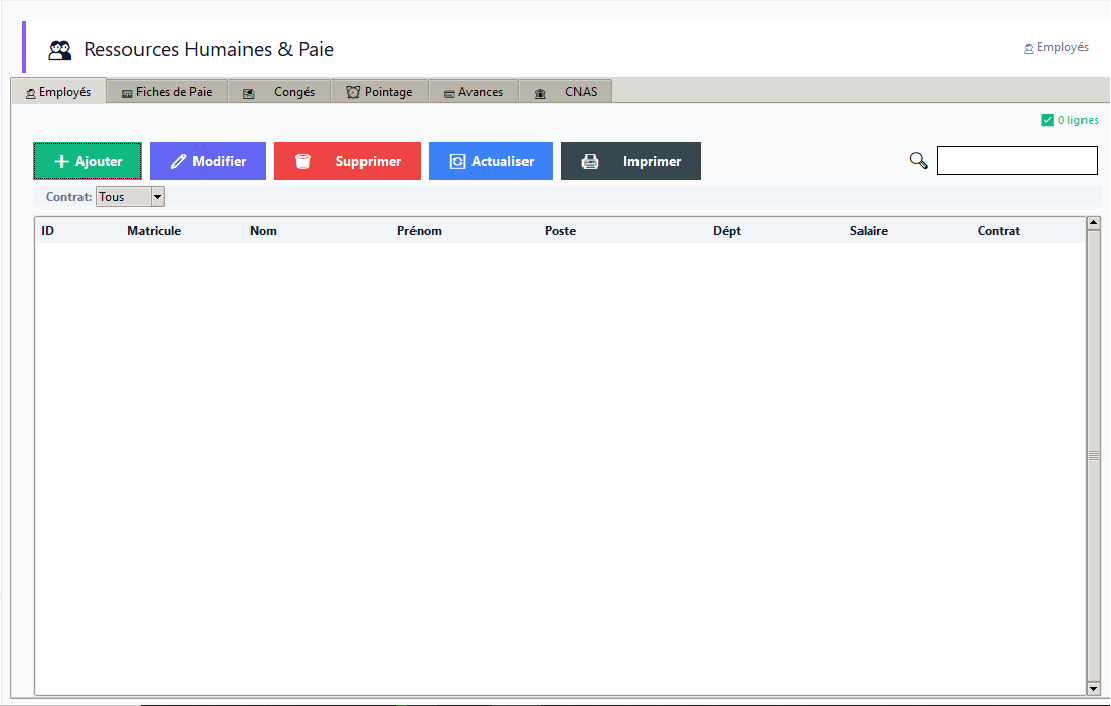Click the scrollbar down arrow in table
The width and height of the screenshot is (1111, 706).
1093,688
